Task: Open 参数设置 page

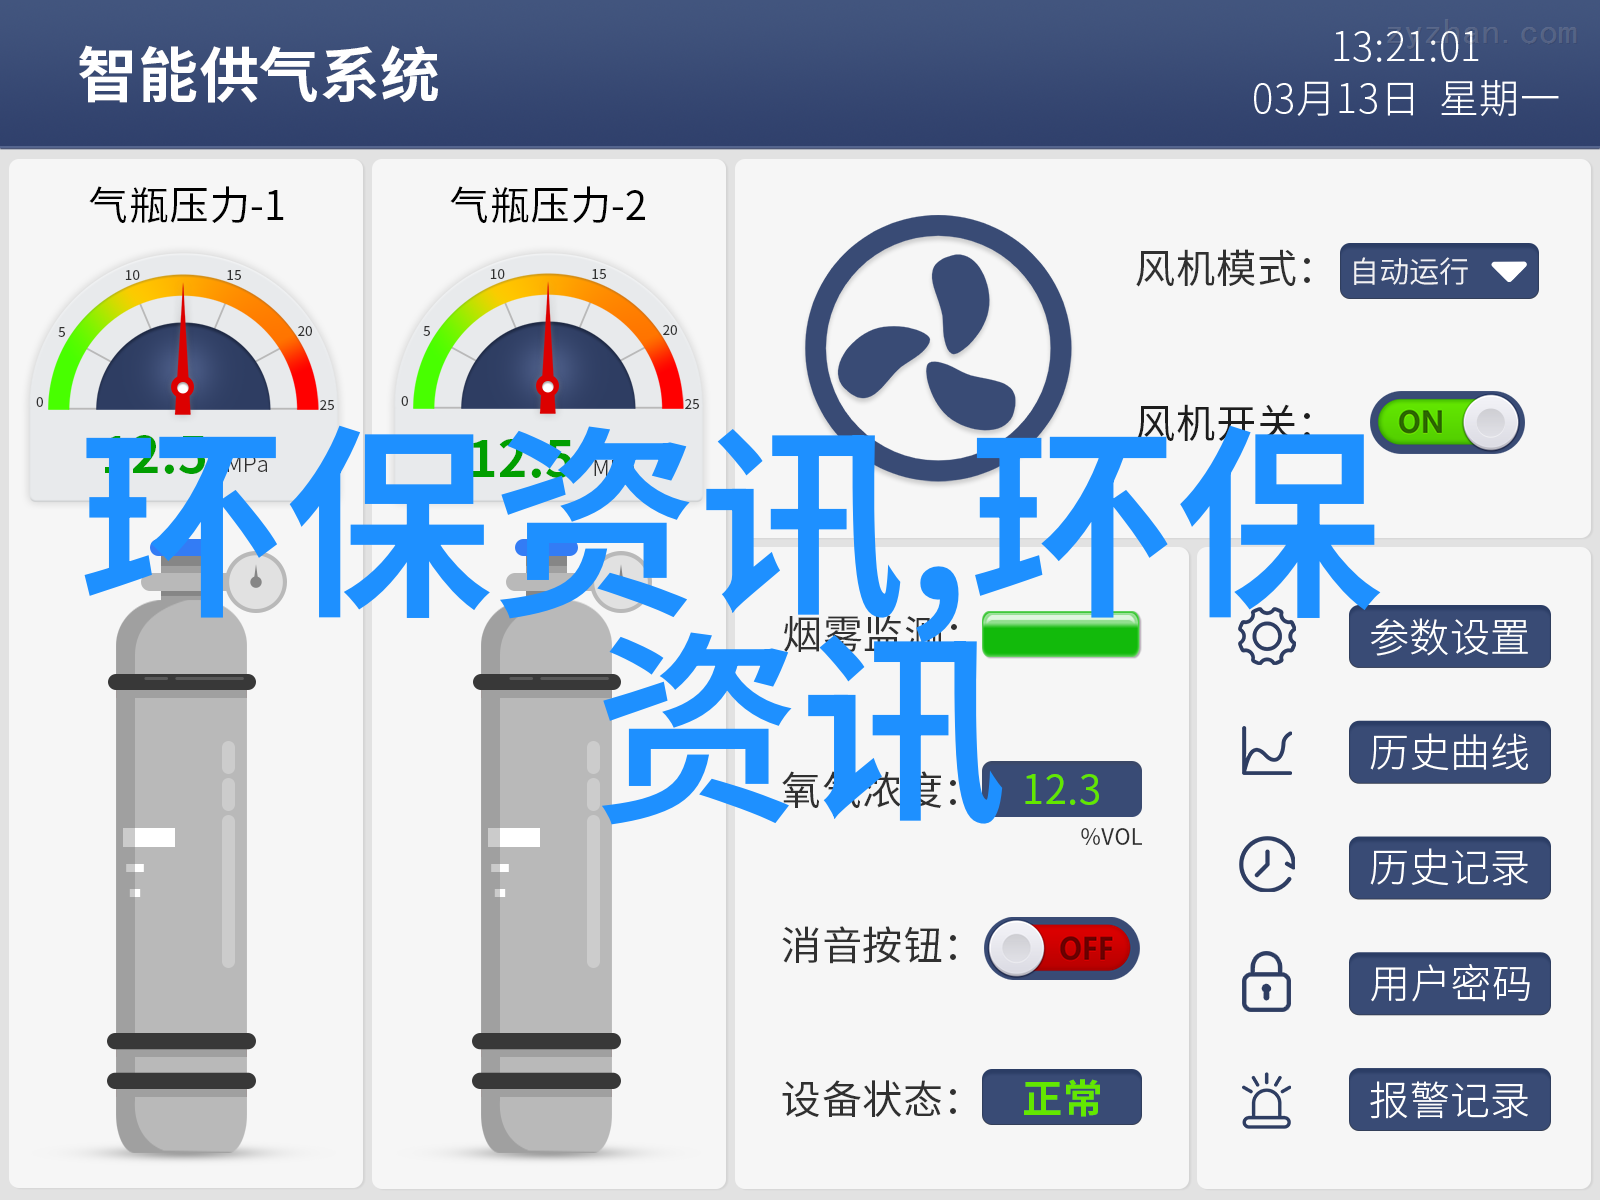Action: click(x=1450, y=636)
